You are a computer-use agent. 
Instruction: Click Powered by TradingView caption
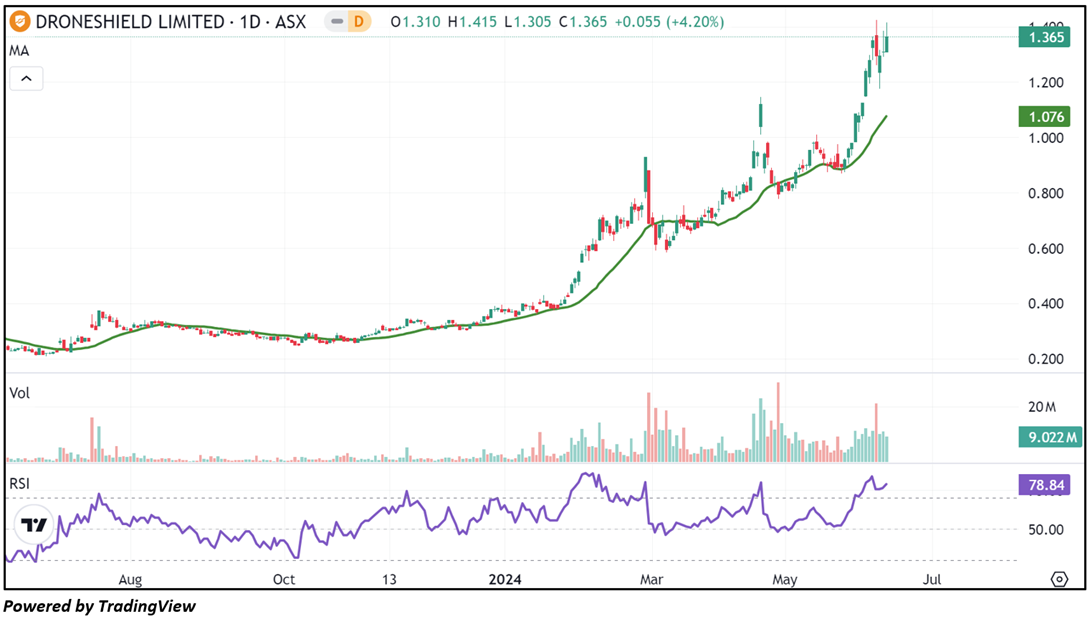pos(100,606)
